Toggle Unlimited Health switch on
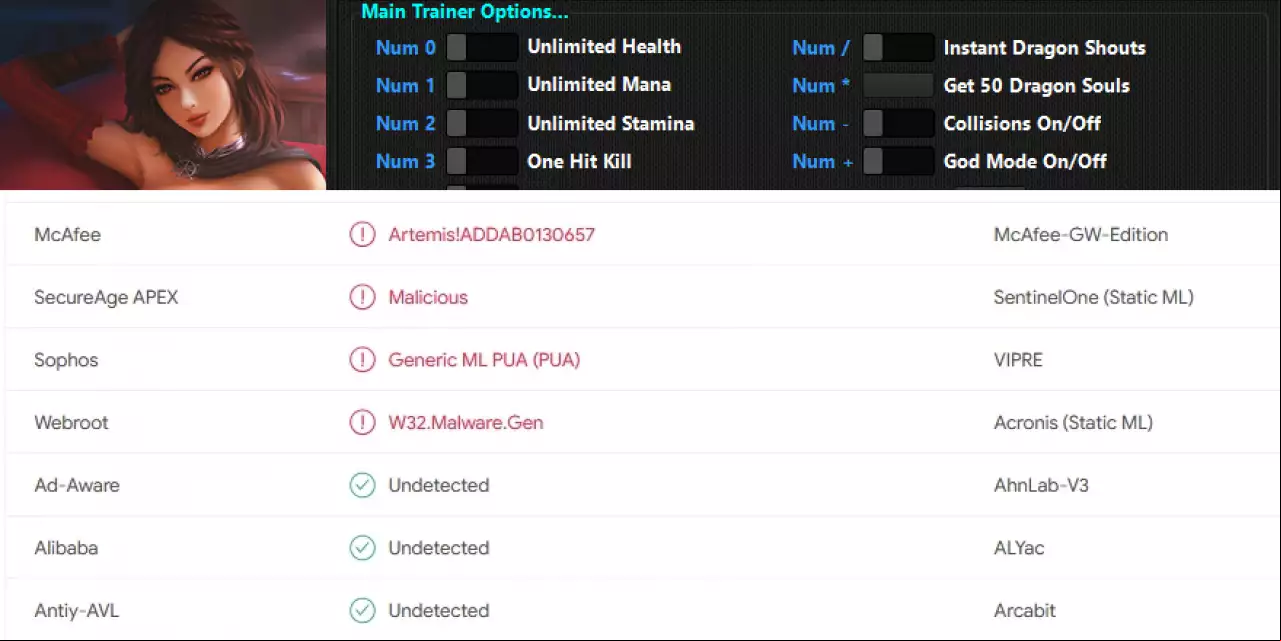 [x=482, y=47]
